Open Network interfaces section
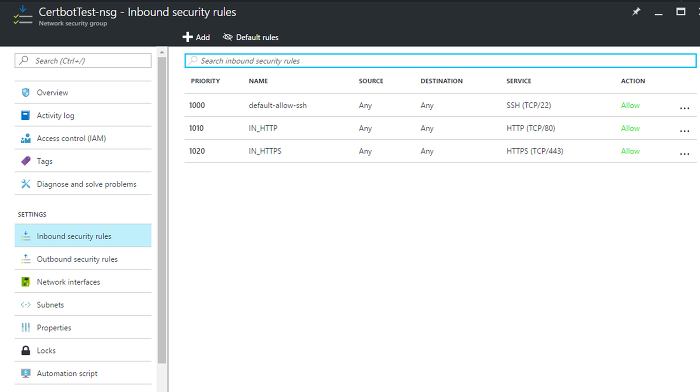This screenshot has height=392, width=700. click(x=83, y=282)
